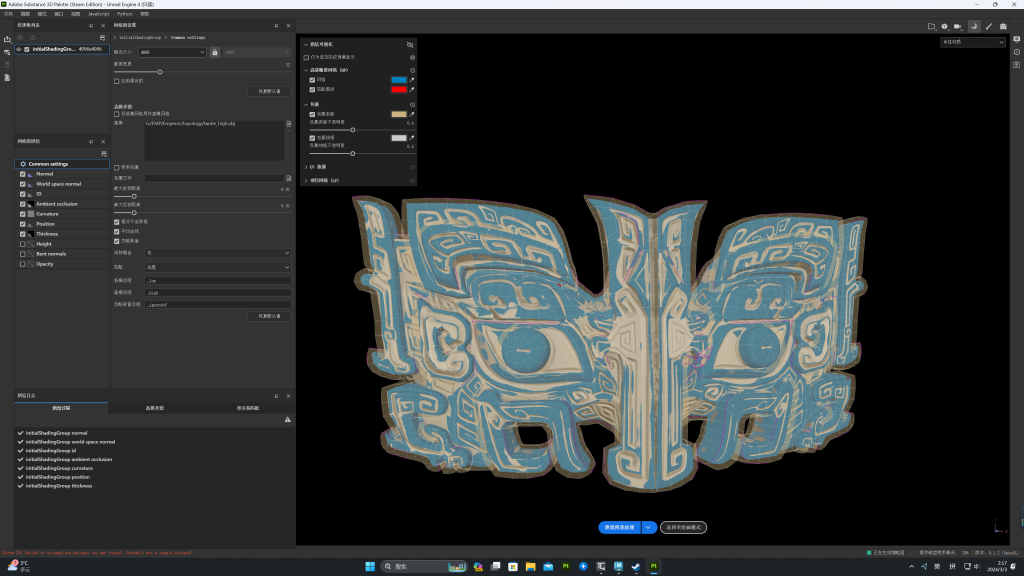
Task: Click info icon beside selected texture set option
Action: tap(412, 57)
